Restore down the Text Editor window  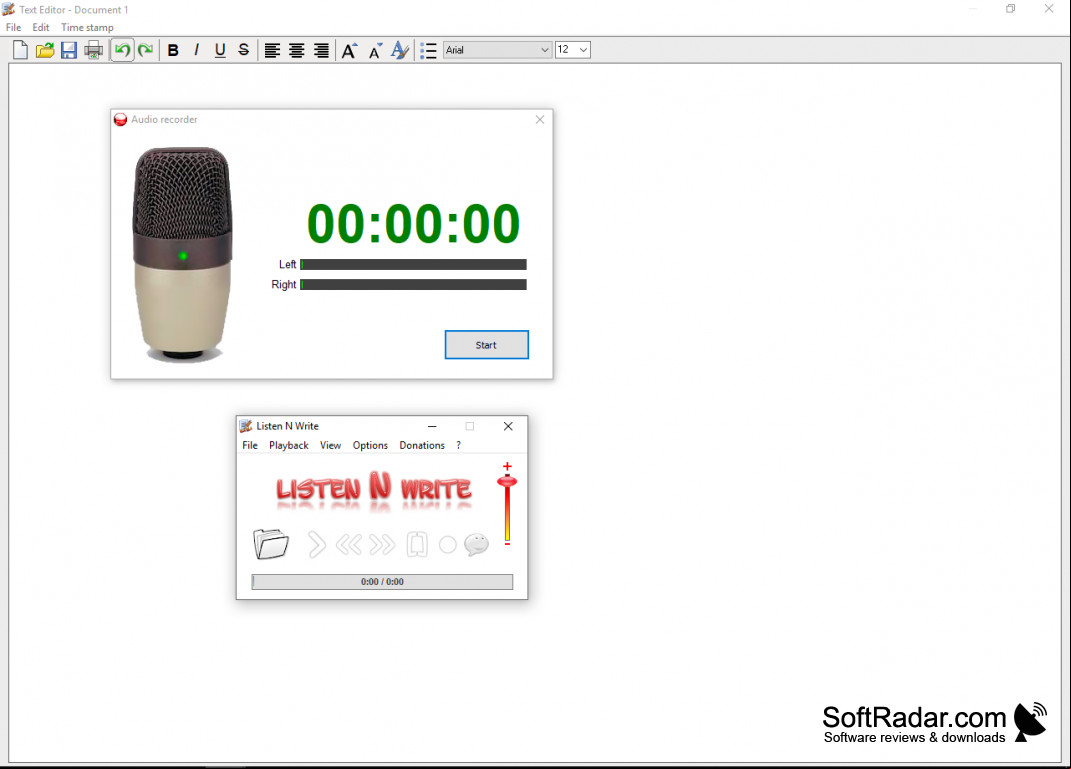click(1010, 9)
